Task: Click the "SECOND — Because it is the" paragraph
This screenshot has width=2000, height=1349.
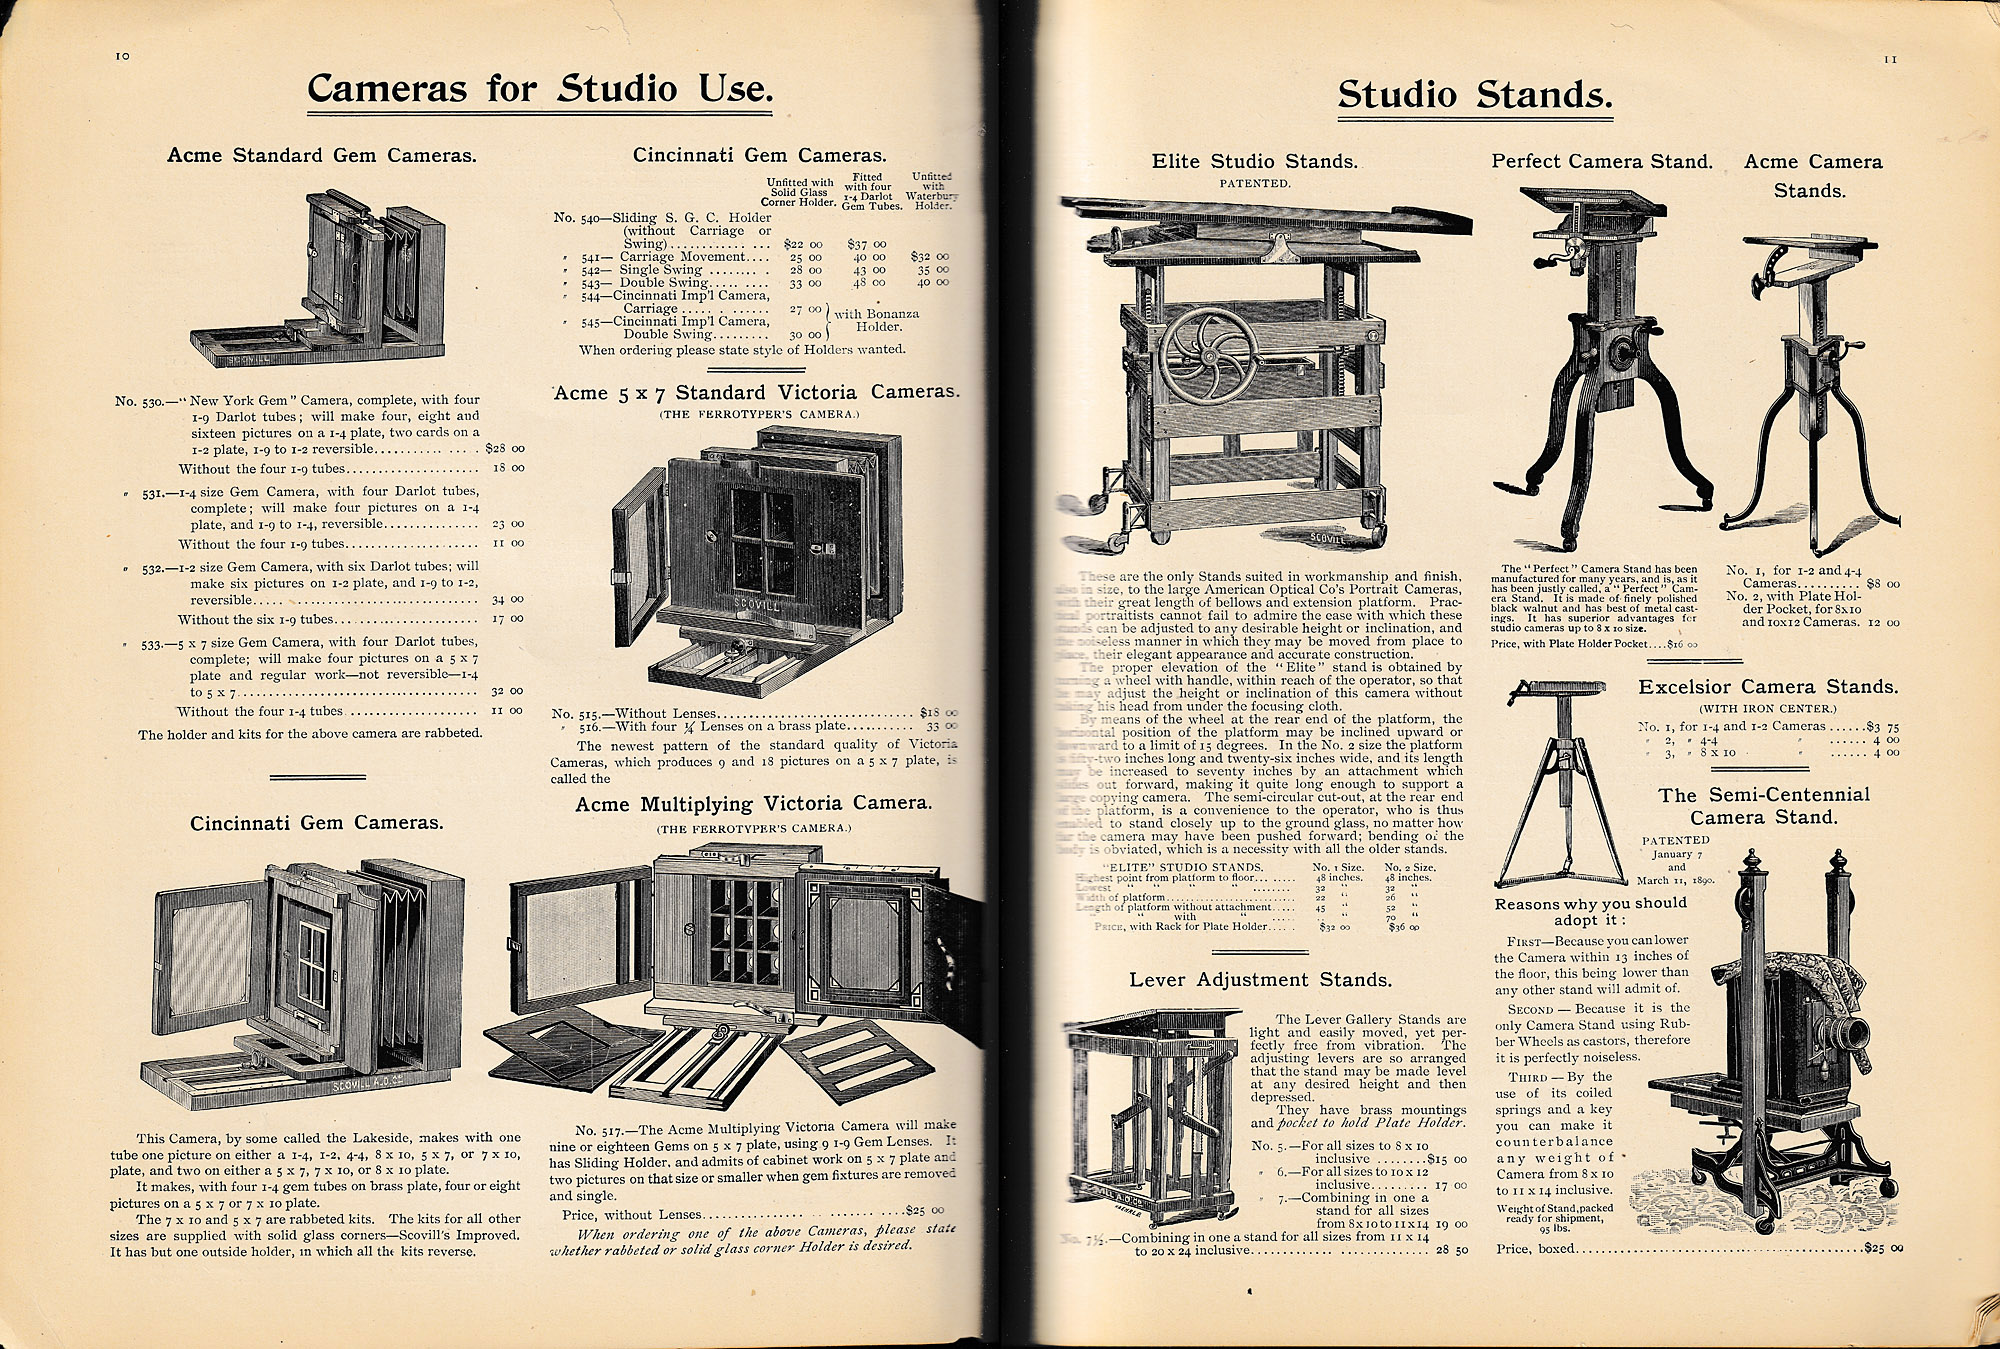Action: click(1592, 1031)
